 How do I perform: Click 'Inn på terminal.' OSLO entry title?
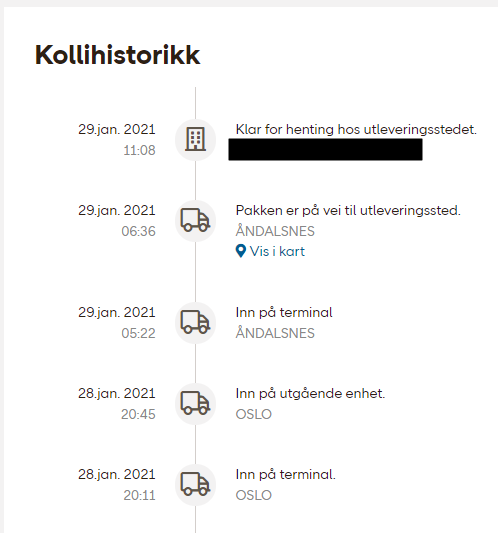point(286,475)
